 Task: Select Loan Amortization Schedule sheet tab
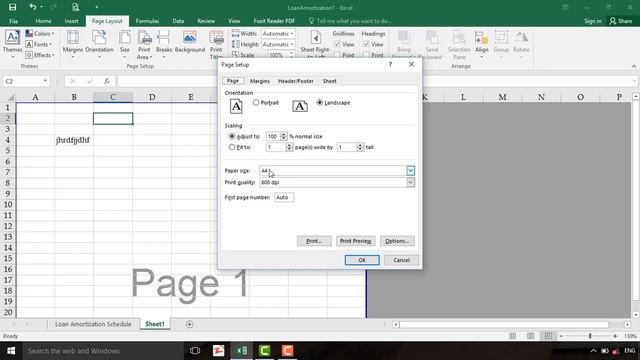click(x=93, y=324)
